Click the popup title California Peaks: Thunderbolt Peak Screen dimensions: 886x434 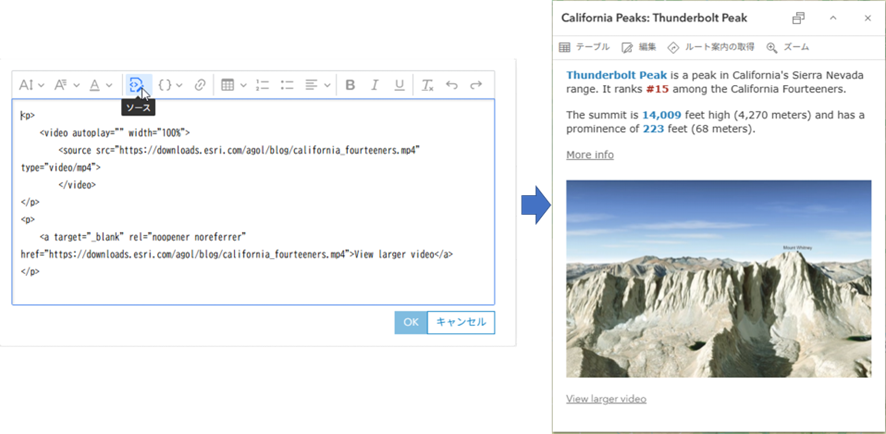[654, 18]
